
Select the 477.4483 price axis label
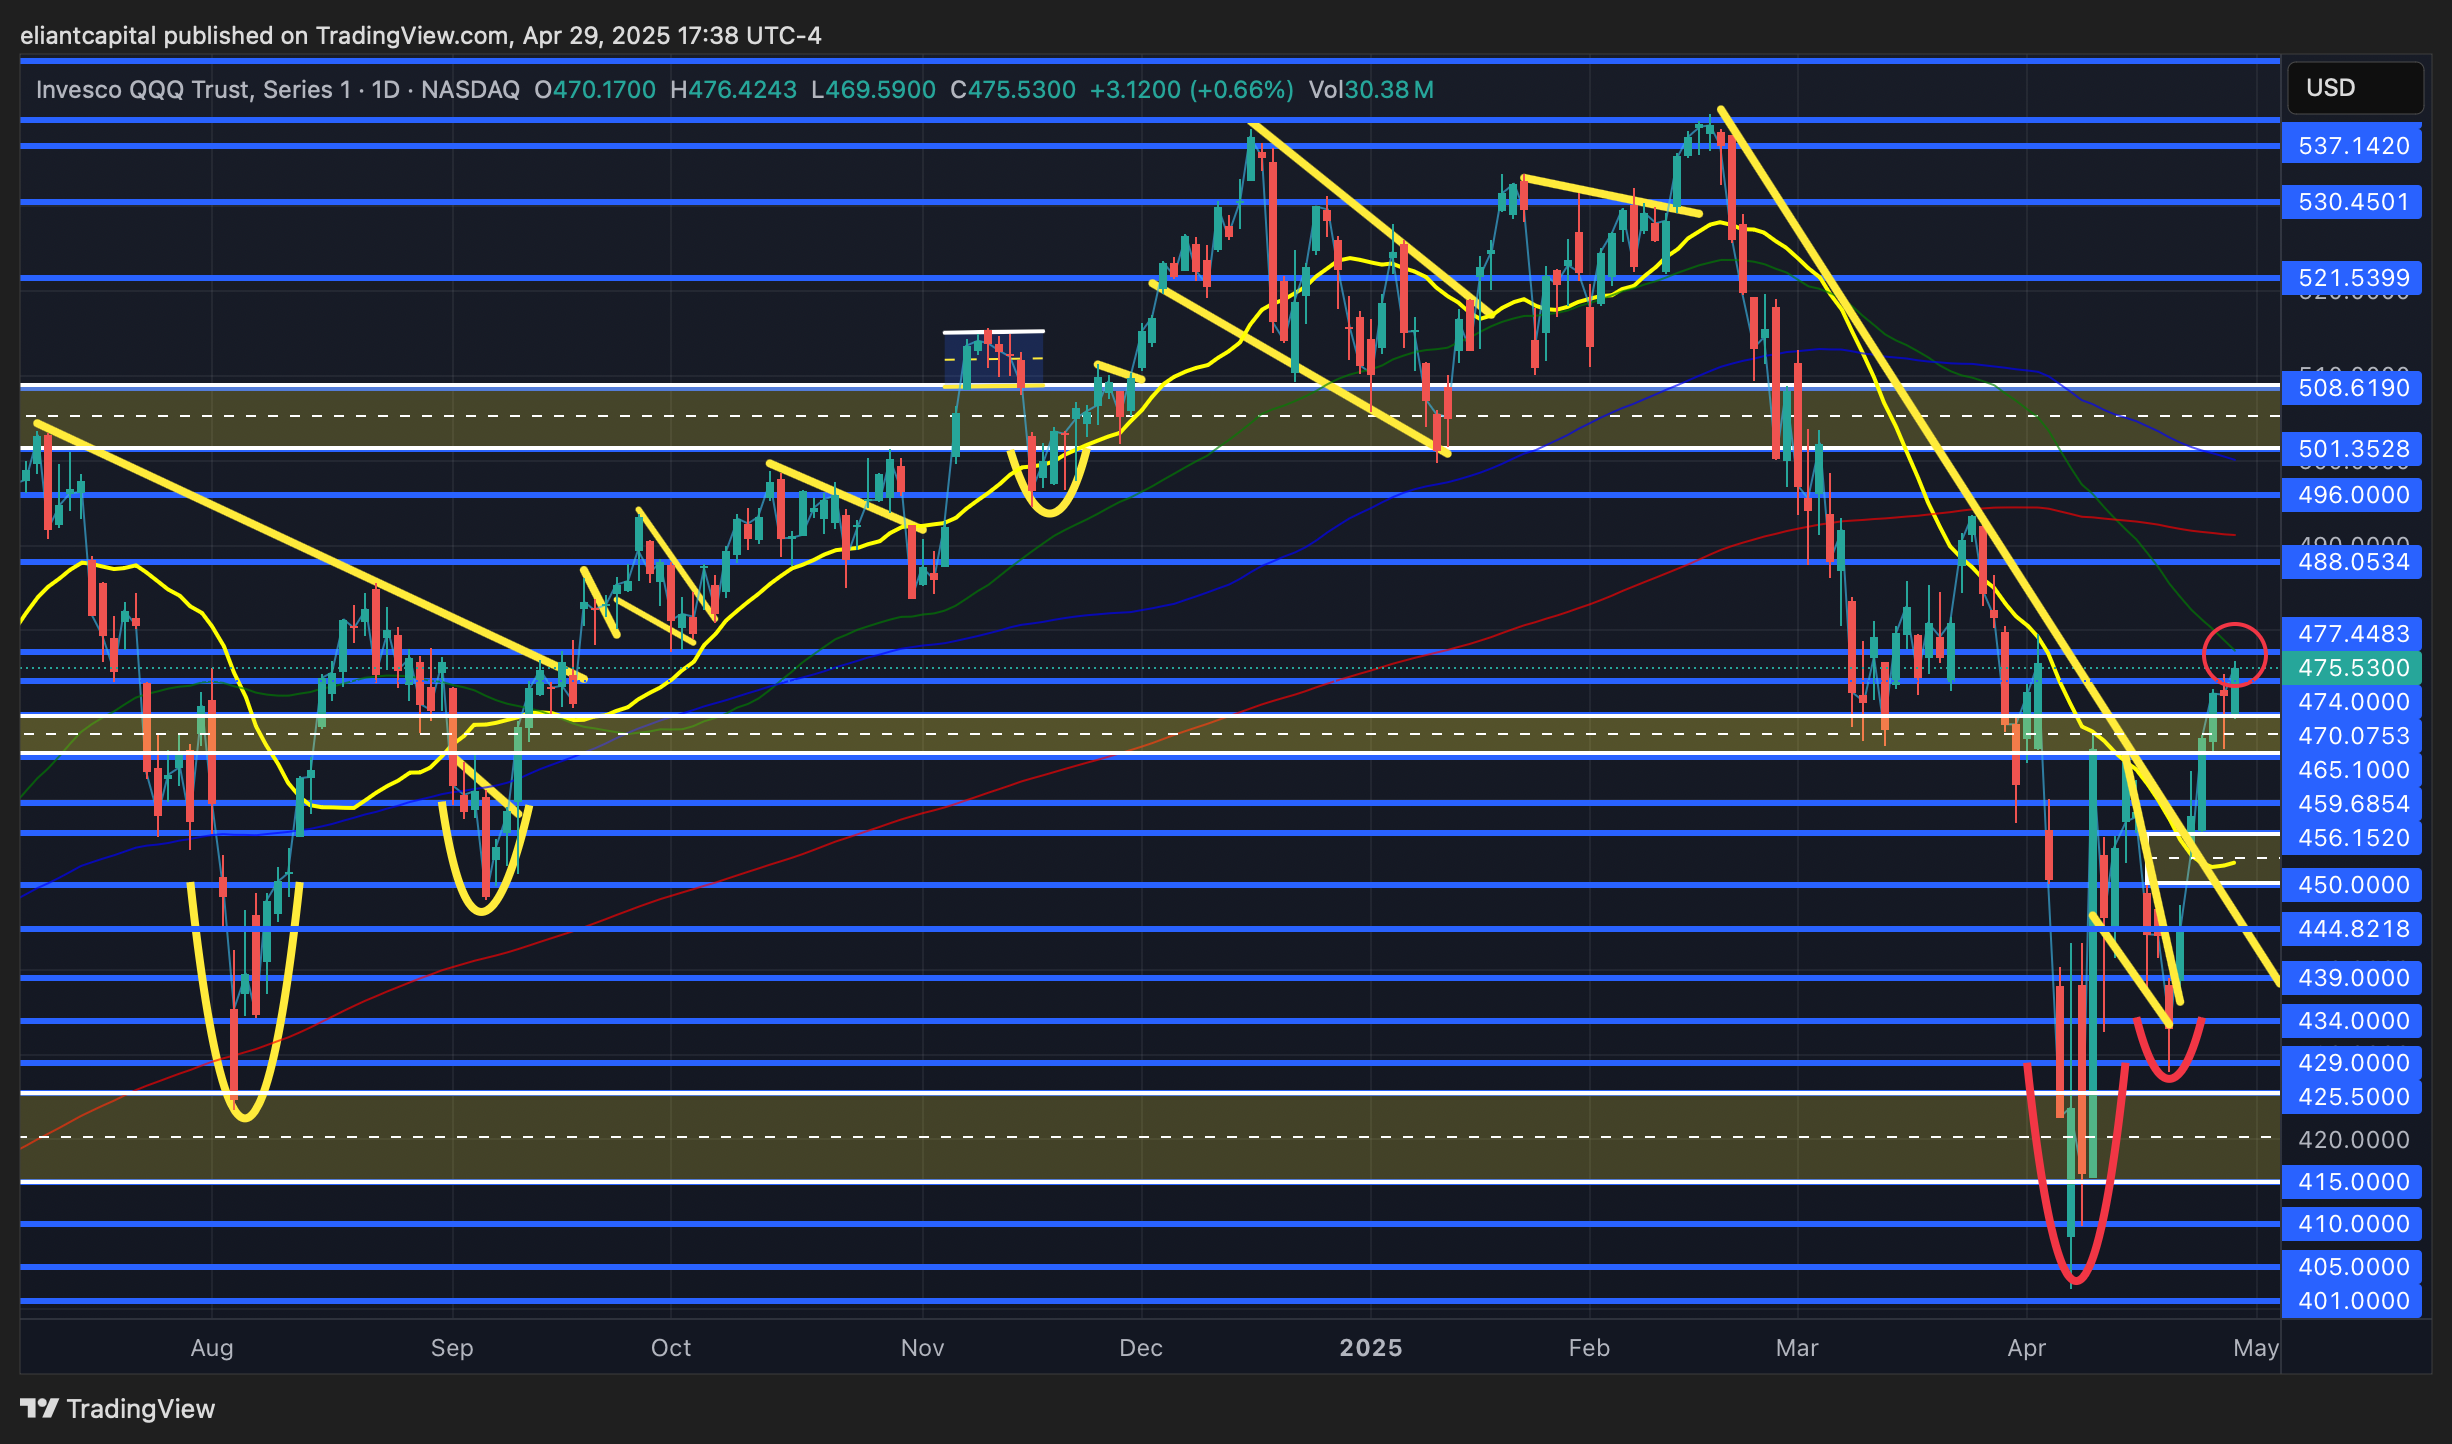(x=2352, y=634)
